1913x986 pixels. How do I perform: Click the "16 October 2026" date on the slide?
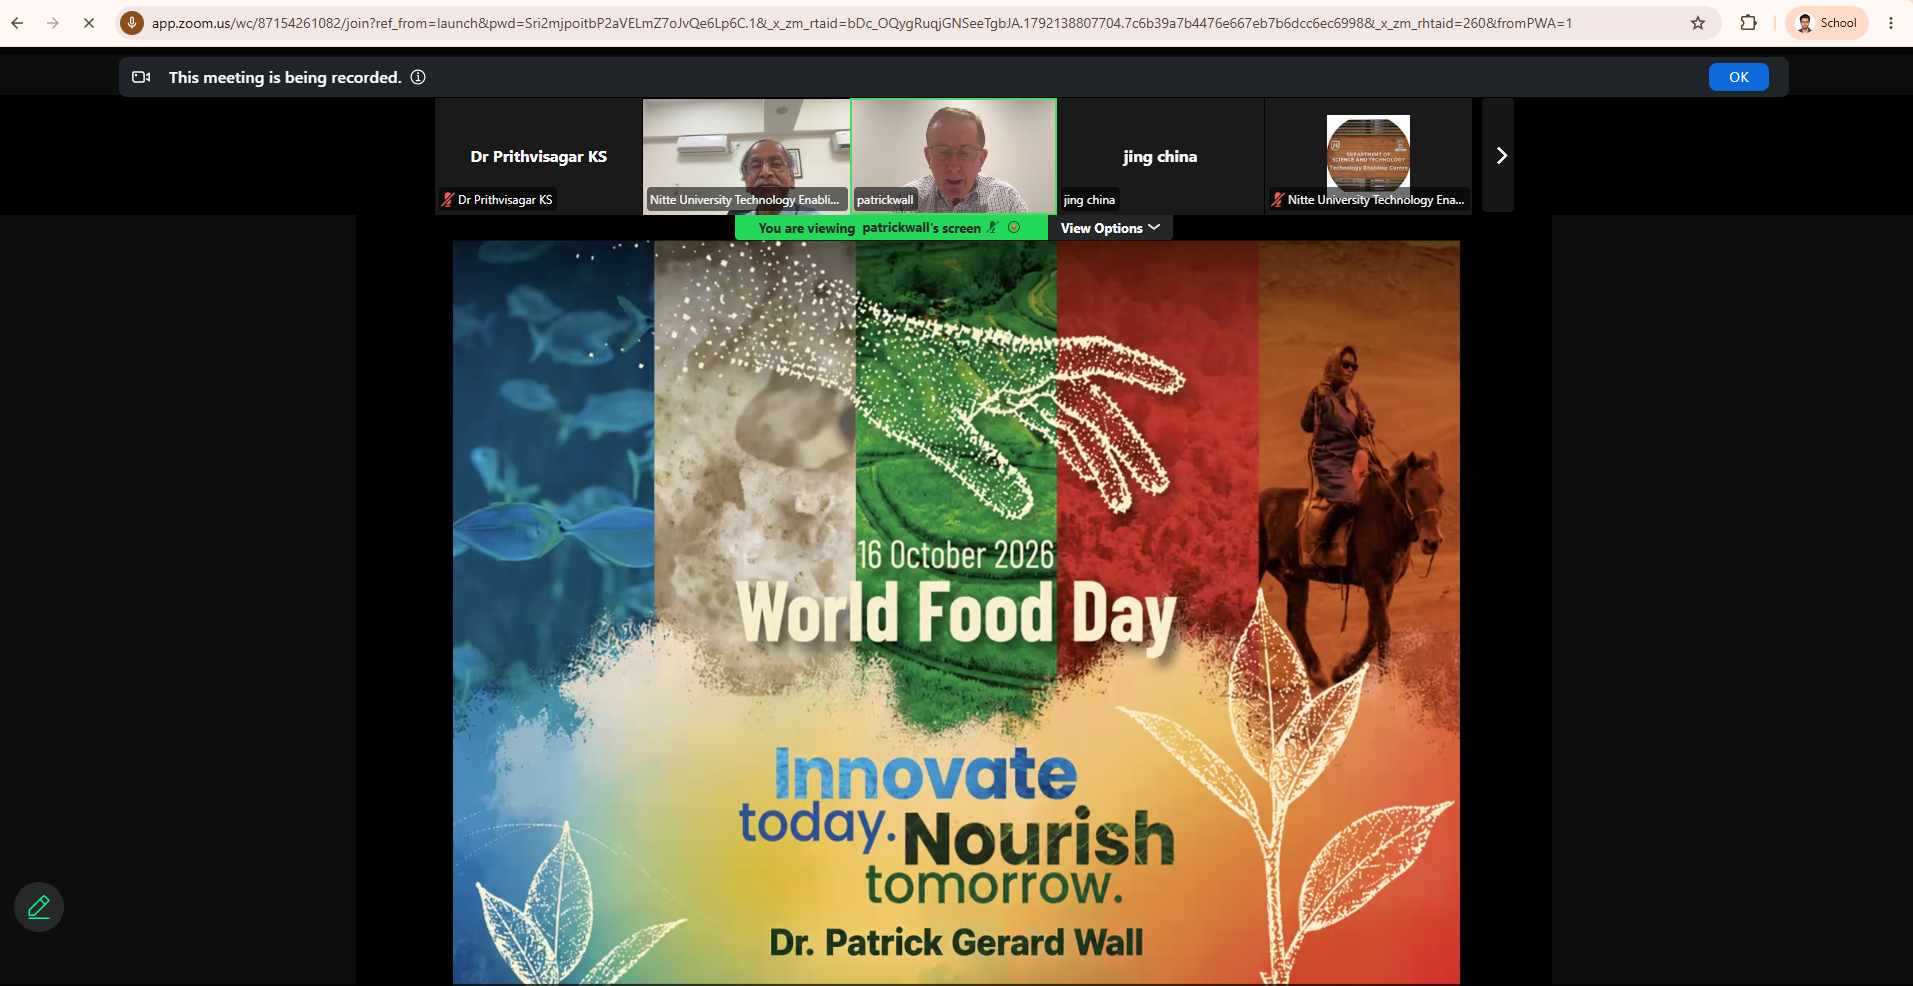point(955,555)
